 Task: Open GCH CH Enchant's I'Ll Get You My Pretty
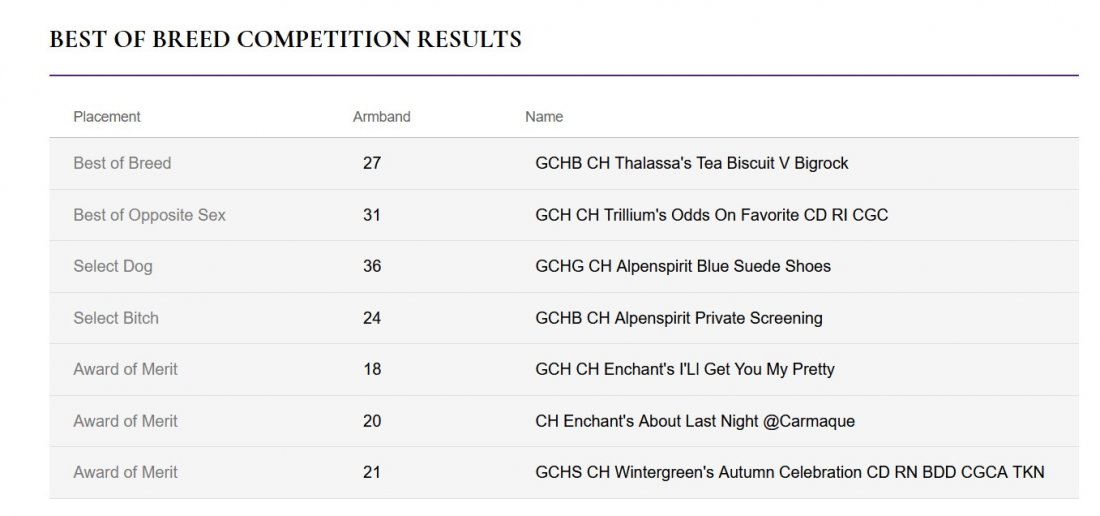tap(685, 369)
